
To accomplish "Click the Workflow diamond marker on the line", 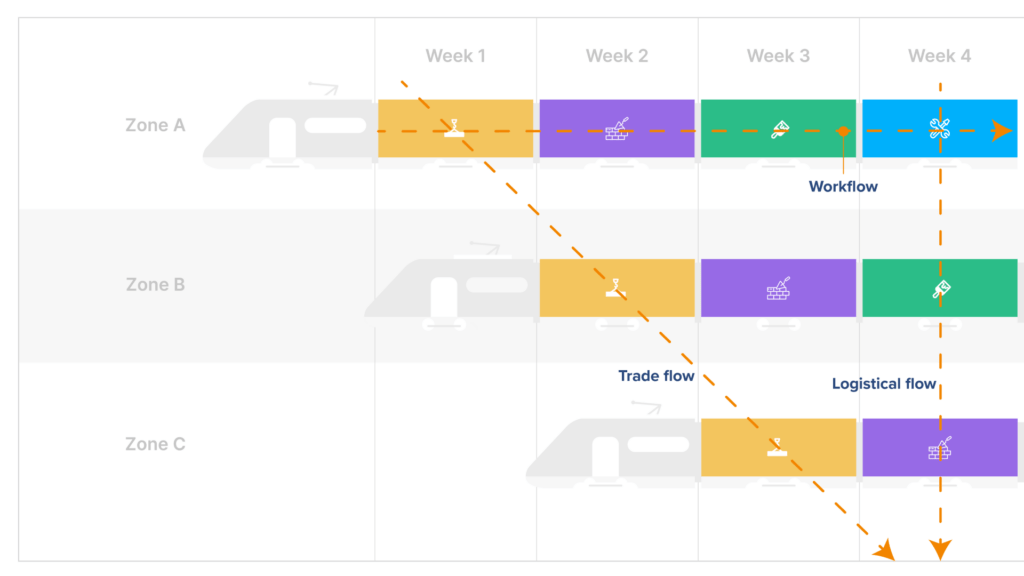I will (844, 131).
